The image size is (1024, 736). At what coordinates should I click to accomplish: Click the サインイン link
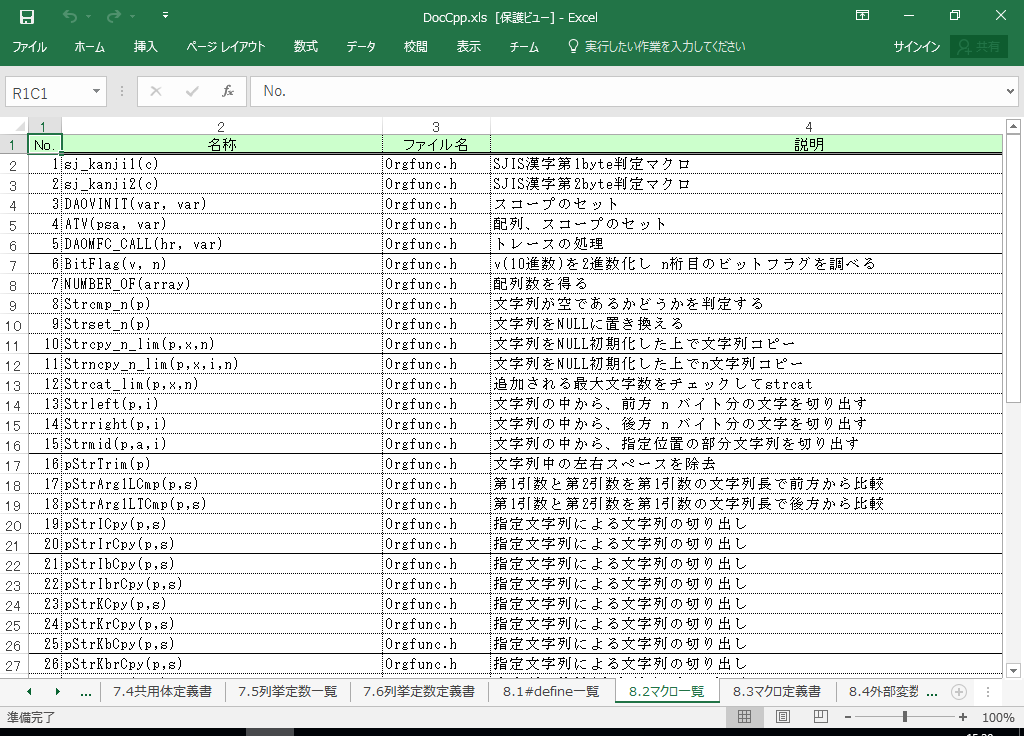tap(916, 47)
